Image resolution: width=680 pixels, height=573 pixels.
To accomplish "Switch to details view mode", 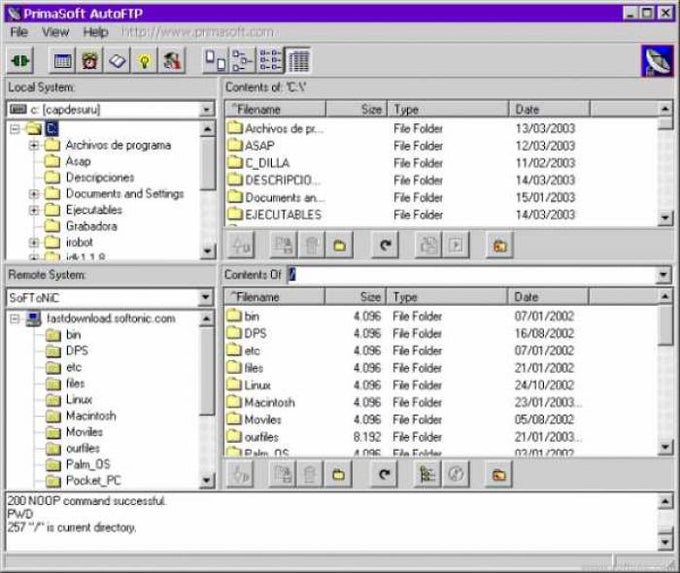I will pos(298,60).
